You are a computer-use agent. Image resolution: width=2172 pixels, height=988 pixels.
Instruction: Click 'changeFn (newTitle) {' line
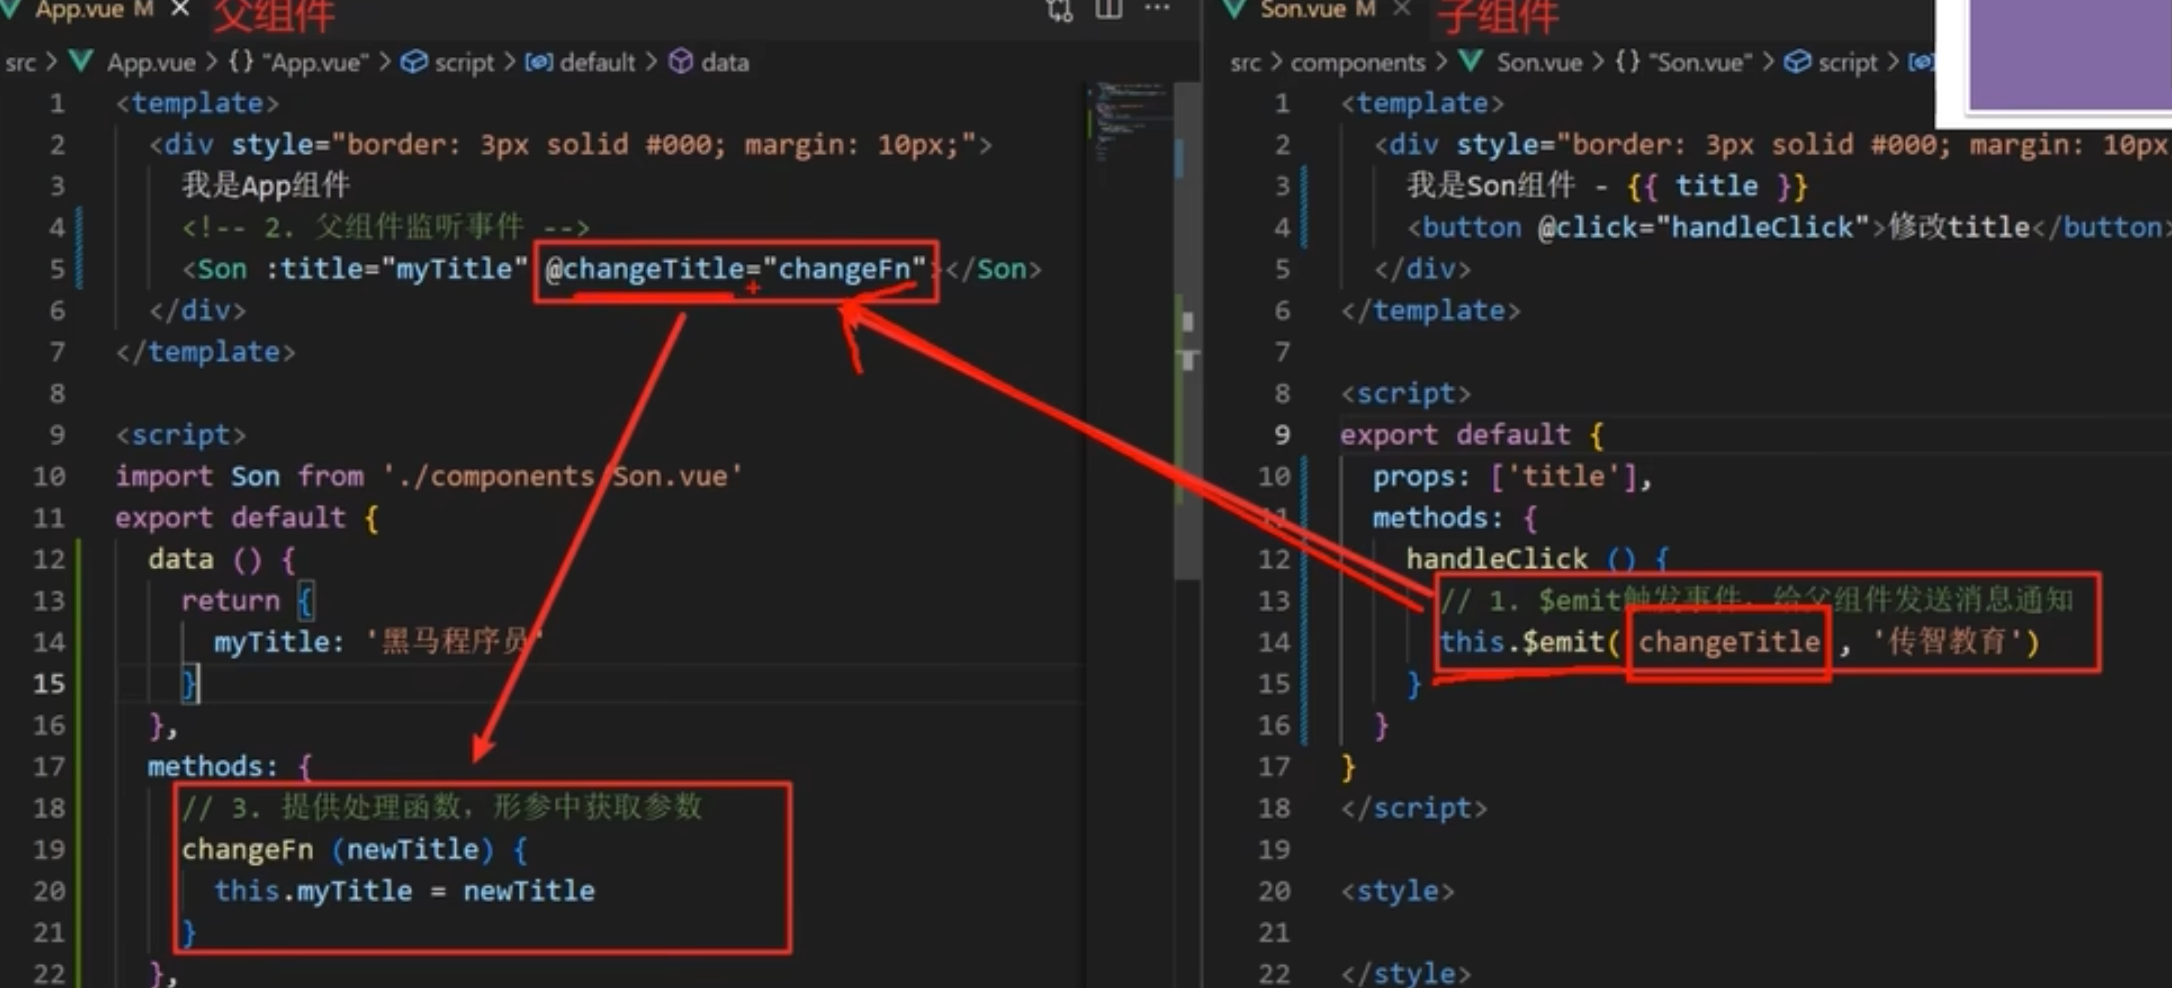pyautogui.click(x=354, y=850)
